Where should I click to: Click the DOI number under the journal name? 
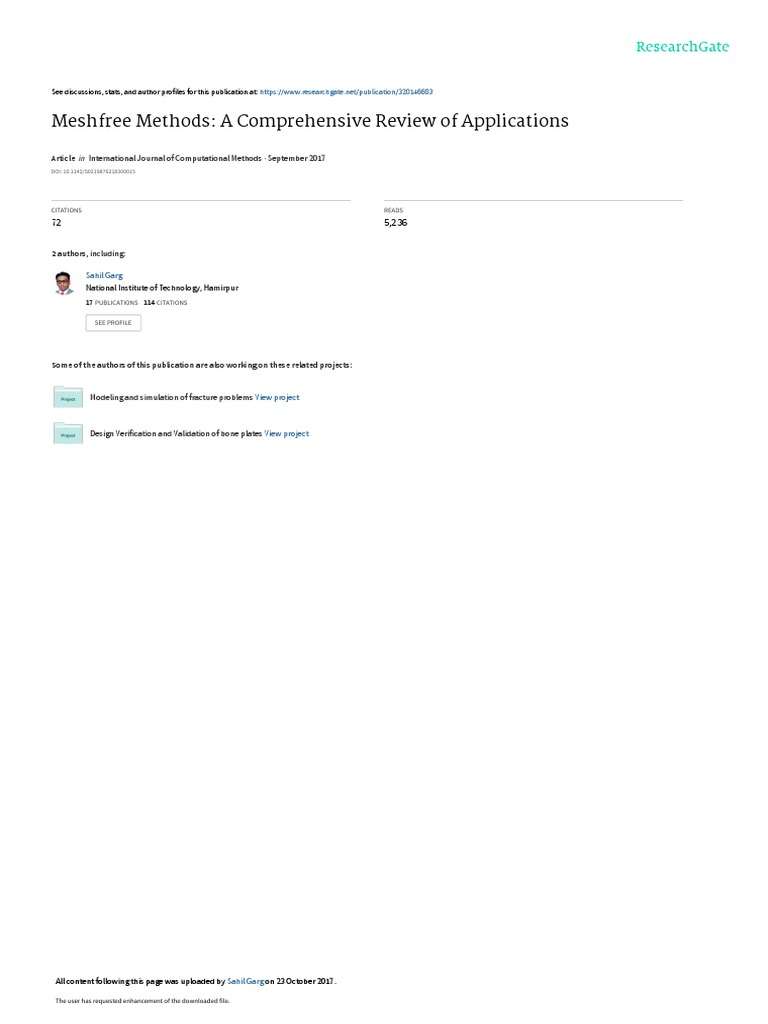tap(93, 172)
